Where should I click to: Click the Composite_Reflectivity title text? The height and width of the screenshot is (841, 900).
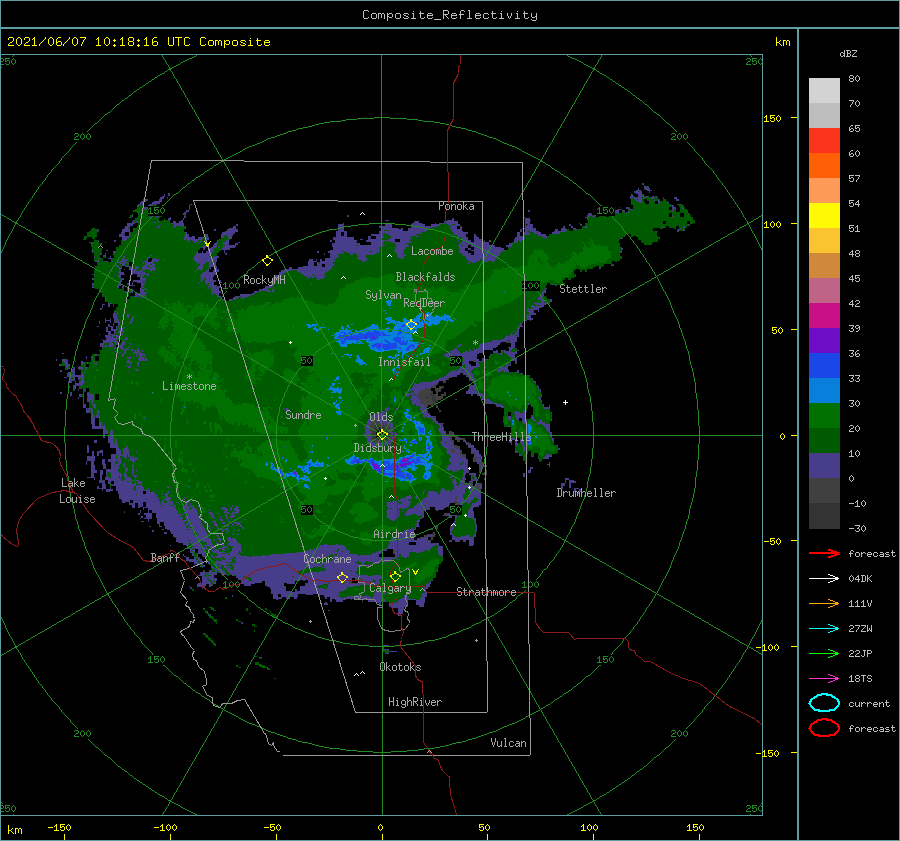pos(450,15)
